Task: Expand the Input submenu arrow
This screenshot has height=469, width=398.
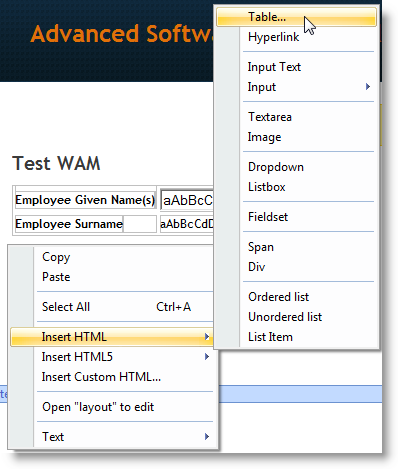Action: tap(368, 87)
